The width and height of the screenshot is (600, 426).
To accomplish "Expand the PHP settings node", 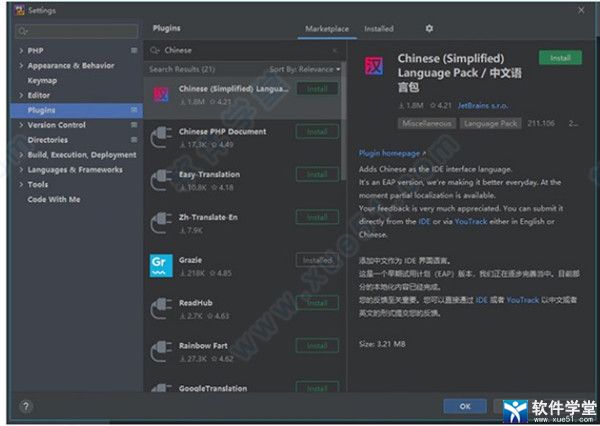I will coord(21,51).
